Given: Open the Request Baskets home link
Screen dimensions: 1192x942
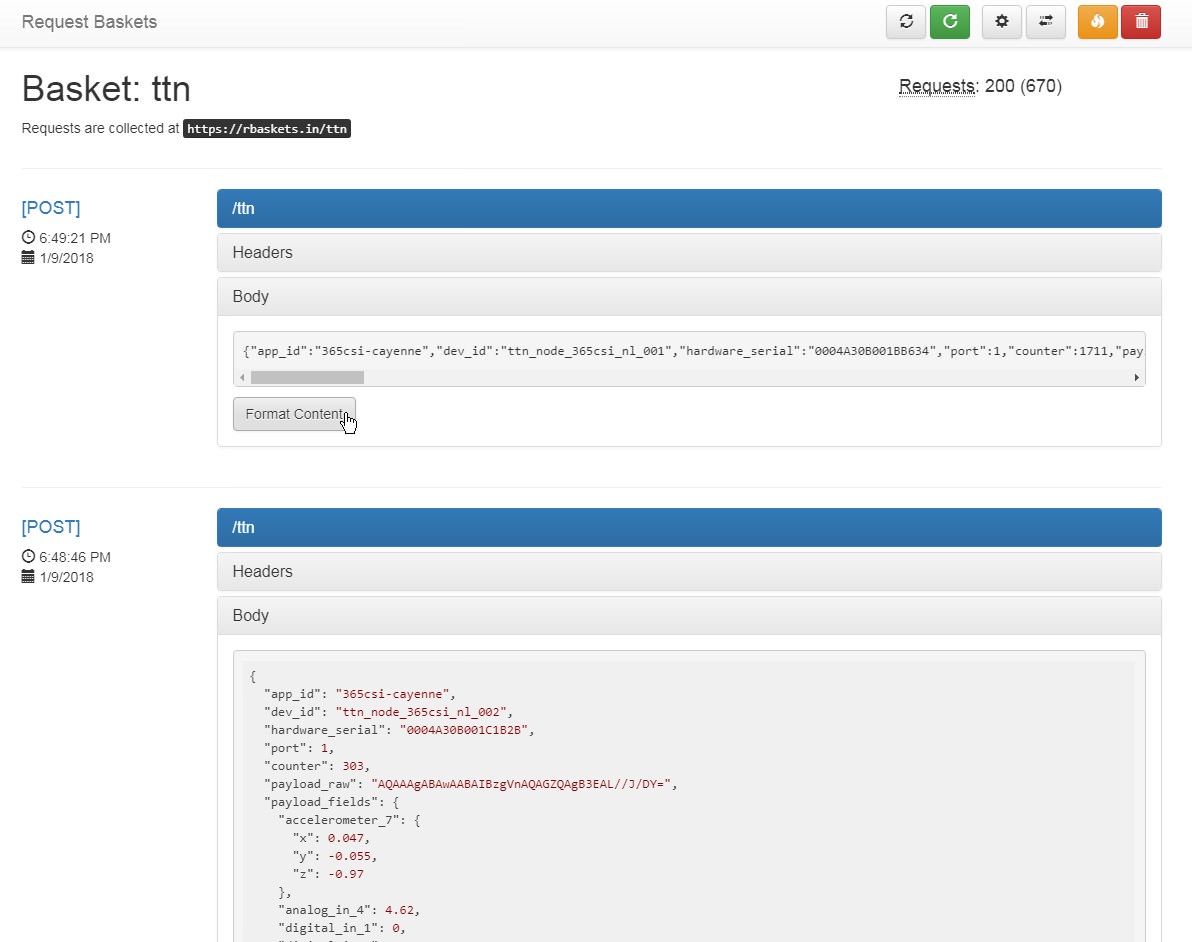Looking at the screenshot, I should point(89,22).
